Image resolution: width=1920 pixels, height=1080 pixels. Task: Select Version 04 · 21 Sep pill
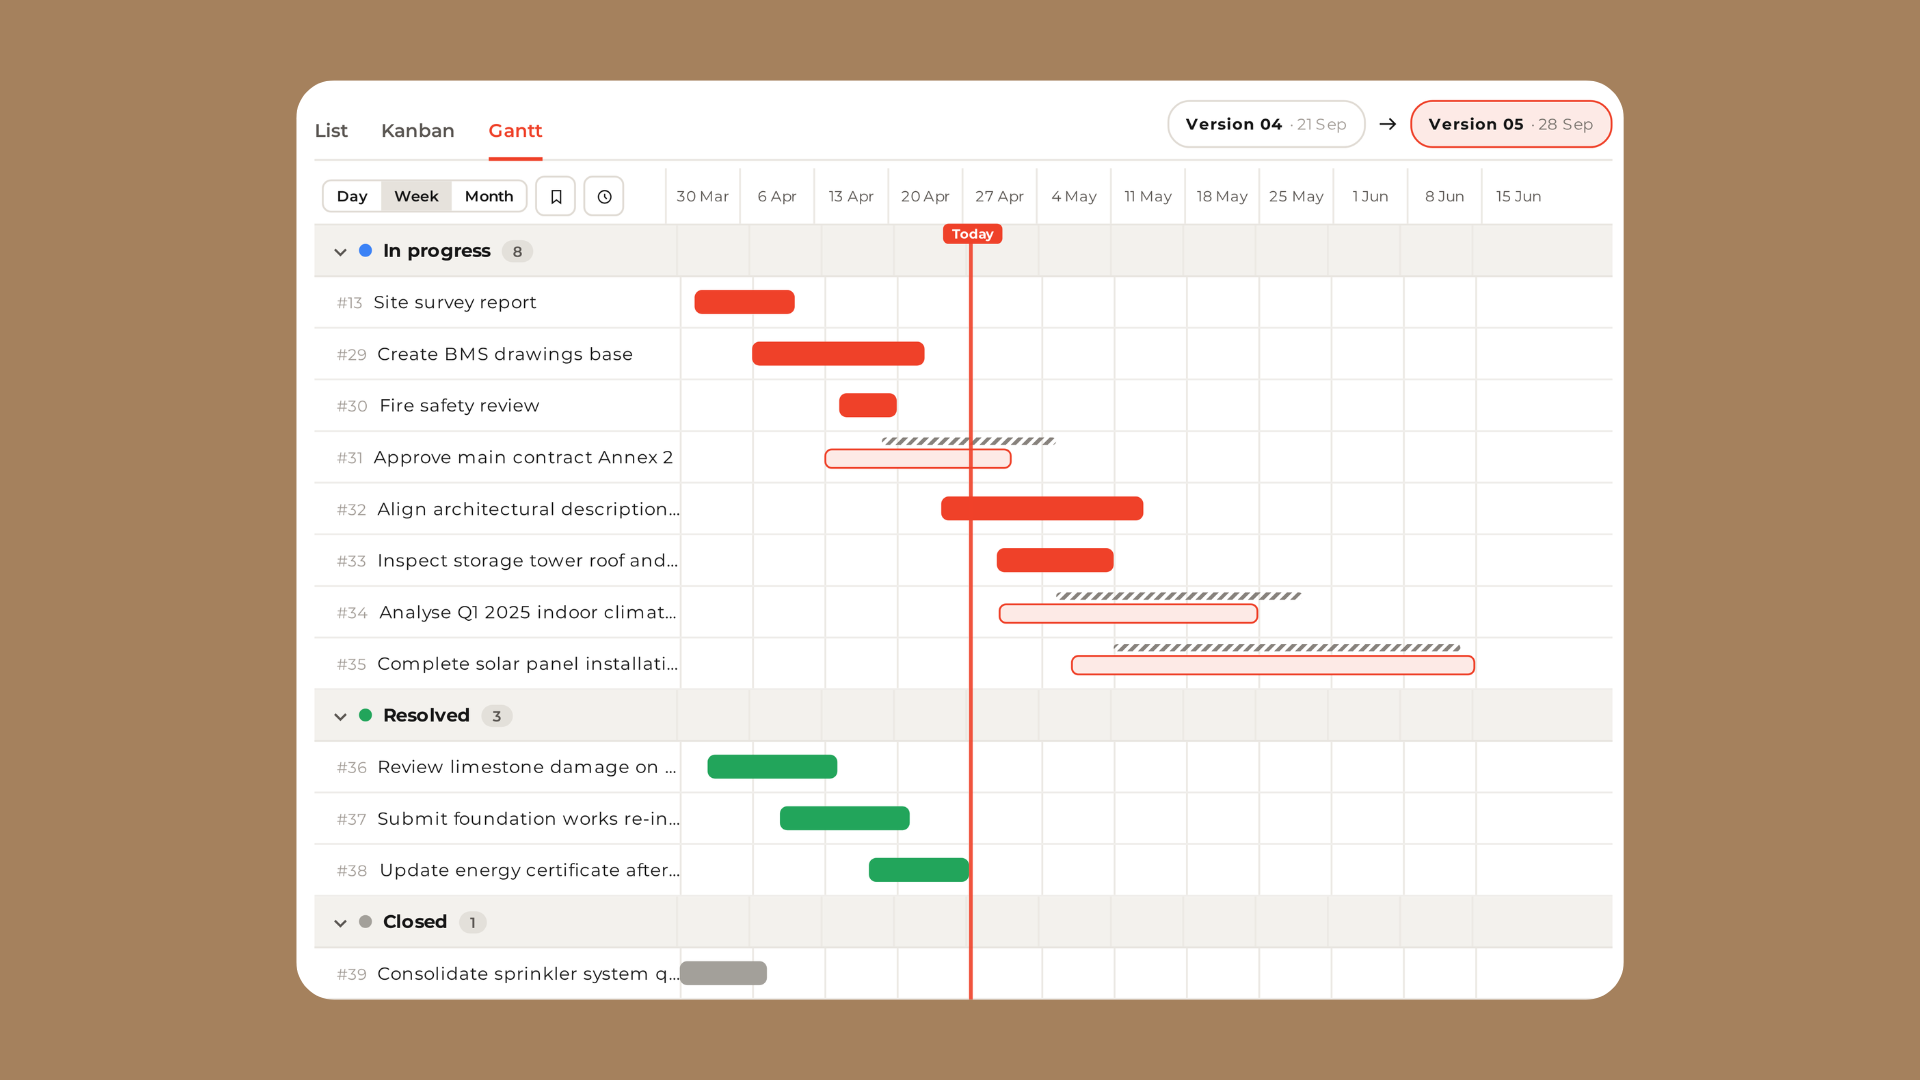[x=1266, y=124]
